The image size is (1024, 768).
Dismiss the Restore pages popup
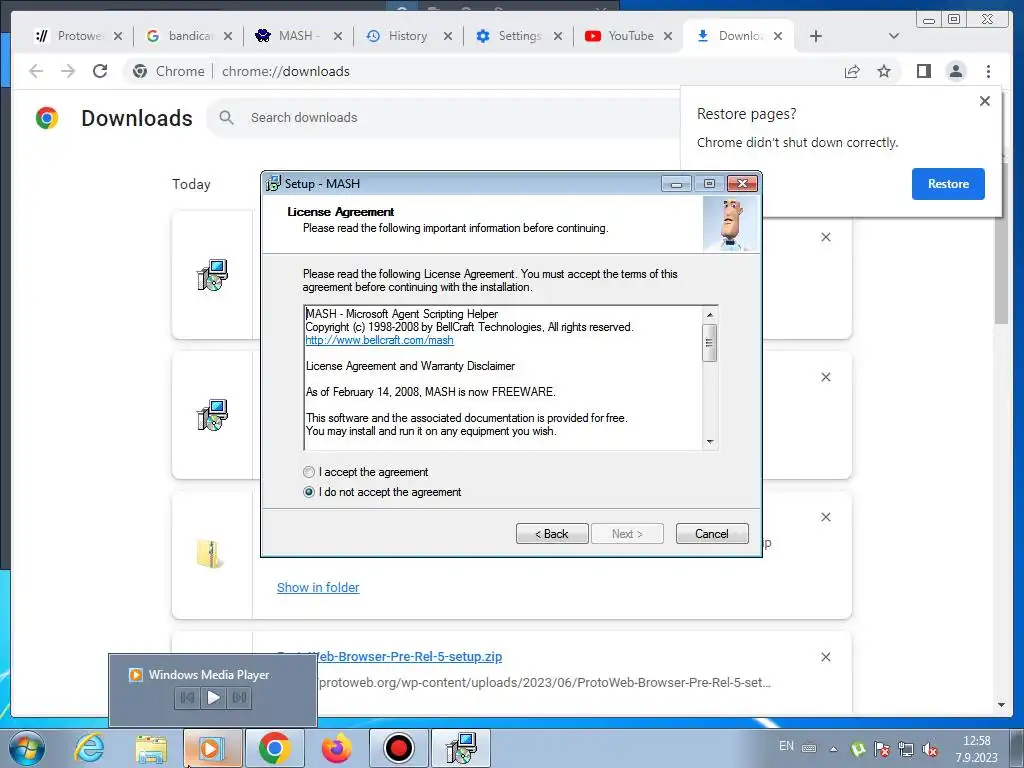click(x=985, y=101)
